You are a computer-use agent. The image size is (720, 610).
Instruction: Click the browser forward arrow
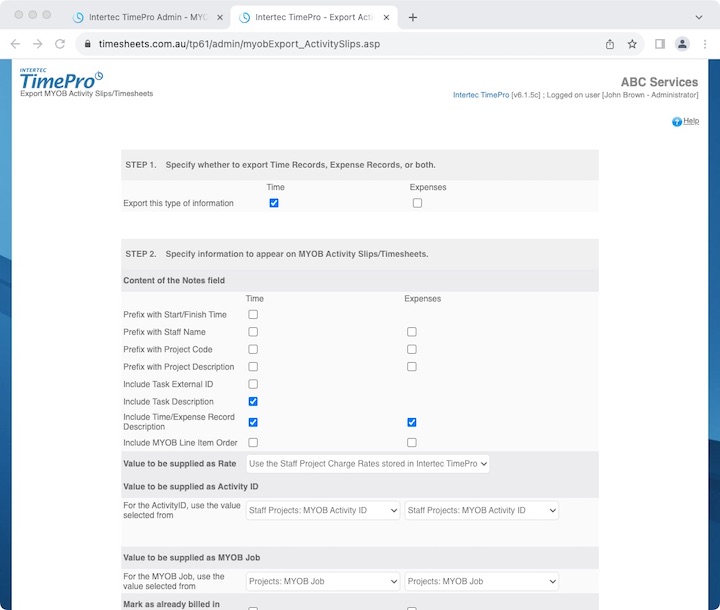(38, 44)
